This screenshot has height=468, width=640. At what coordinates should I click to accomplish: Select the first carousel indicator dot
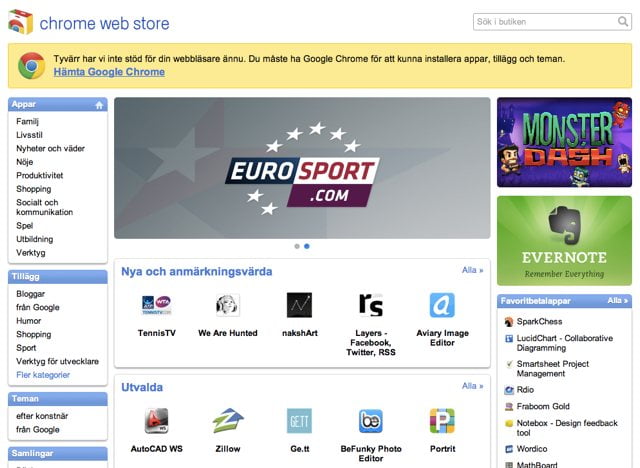[x=297, y=245]
